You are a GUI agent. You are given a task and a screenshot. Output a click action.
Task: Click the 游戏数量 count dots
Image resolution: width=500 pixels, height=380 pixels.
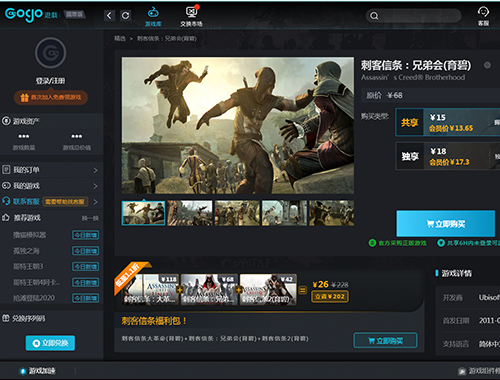point(24,136)
